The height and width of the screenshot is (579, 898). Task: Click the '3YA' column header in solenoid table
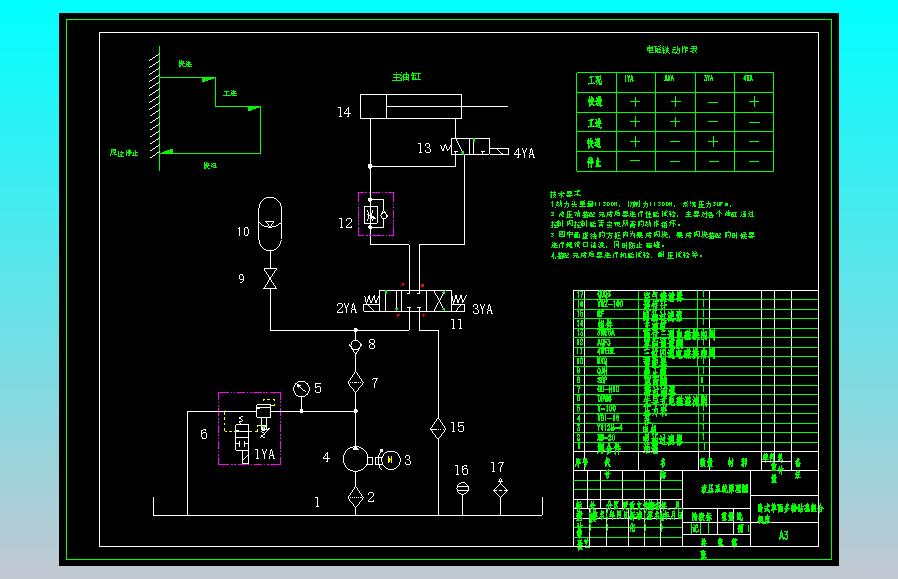point(708,78)
